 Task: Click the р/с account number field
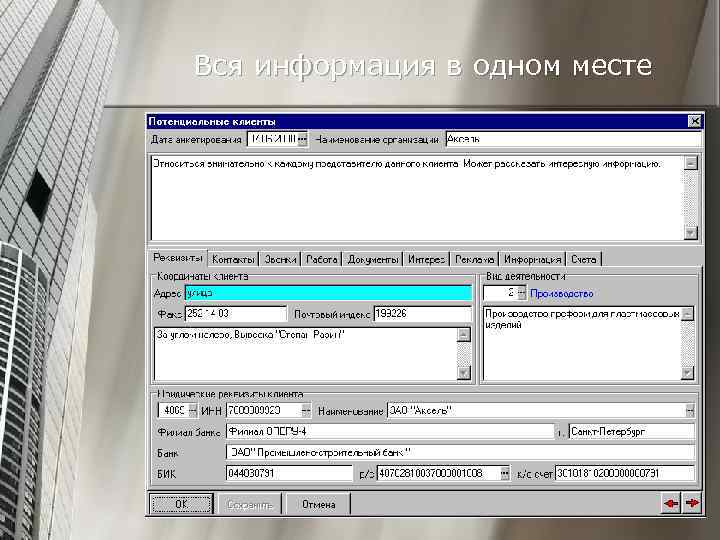pyautogui.click(x=438, y=473)
